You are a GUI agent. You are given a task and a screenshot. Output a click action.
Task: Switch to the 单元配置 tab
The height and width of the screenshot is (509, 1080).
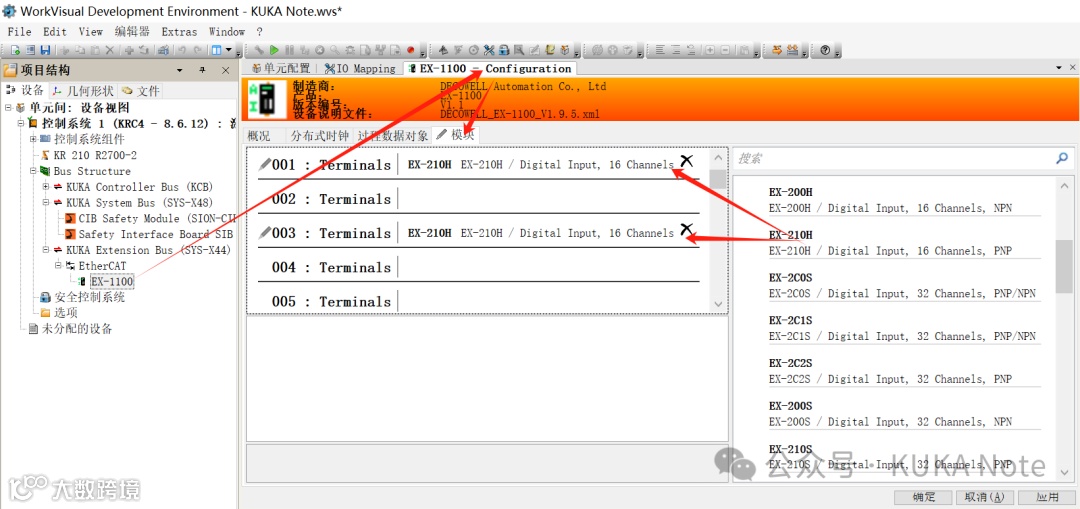(281, 69)
